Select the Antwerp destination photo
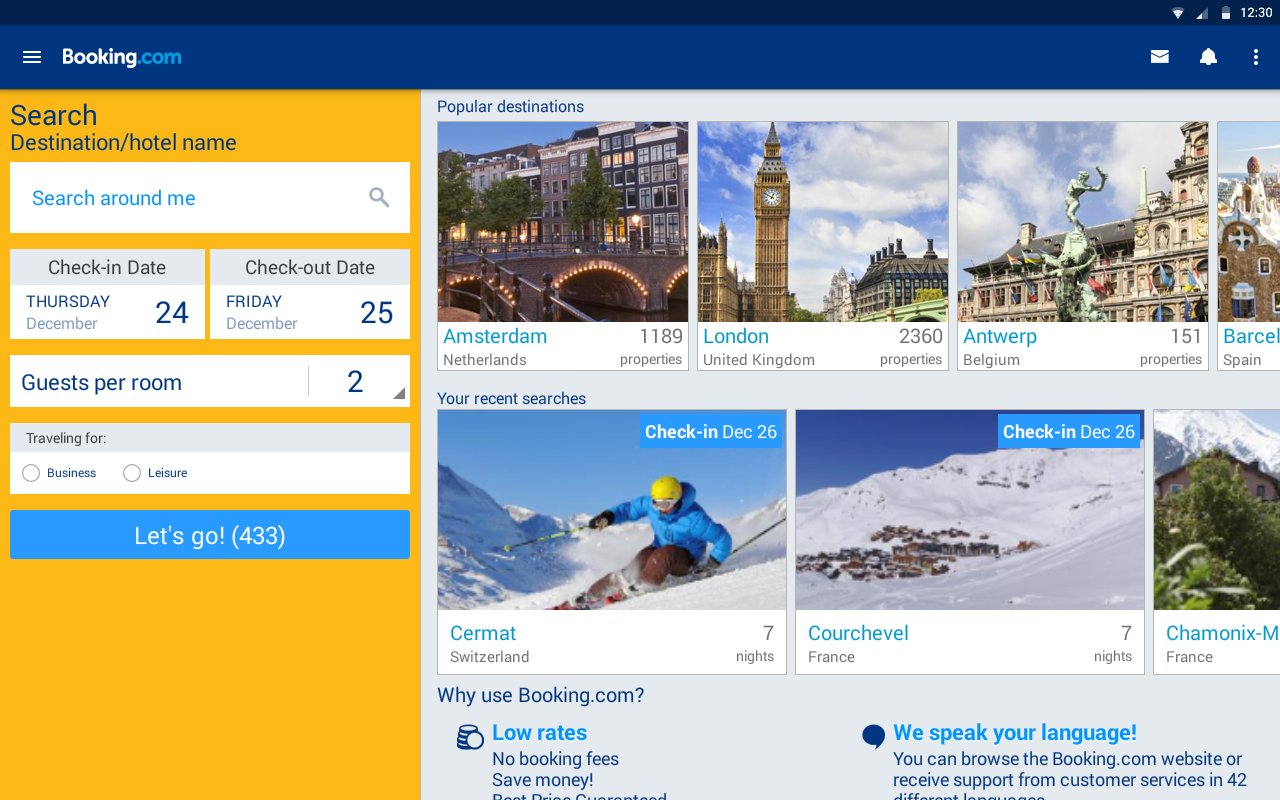1280x800 pixels. click(x=1083, y=222)
